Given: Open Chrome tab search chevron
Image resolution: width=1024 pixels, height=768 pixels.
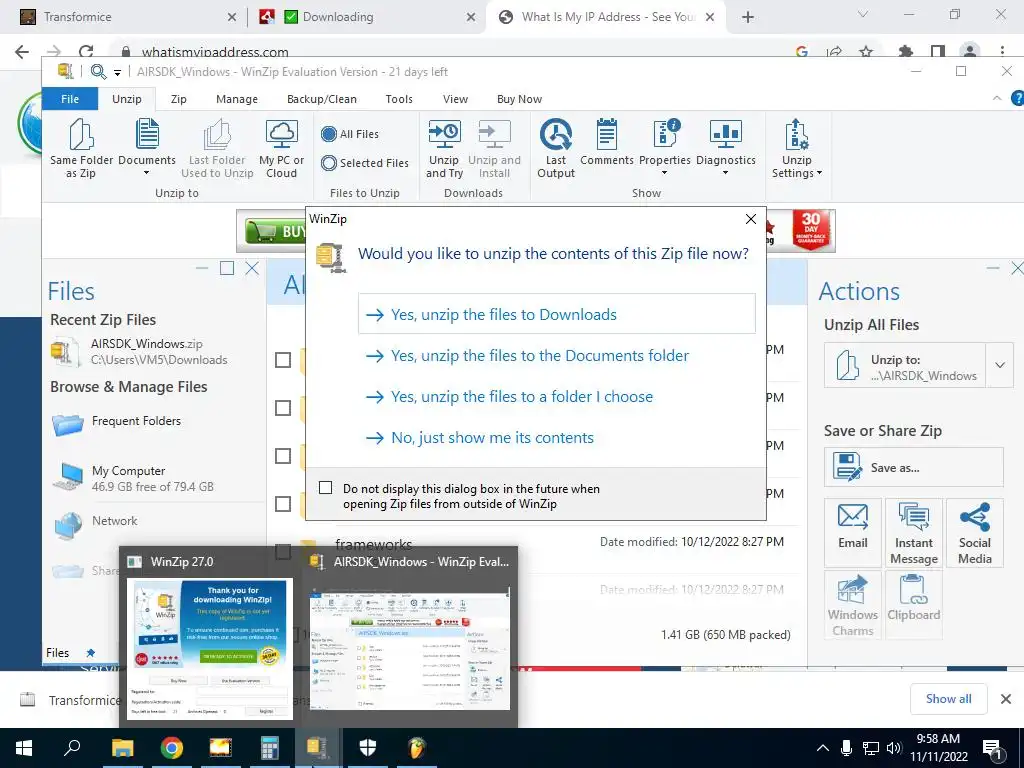Looking at the screenshot, I should coord(863,14).
